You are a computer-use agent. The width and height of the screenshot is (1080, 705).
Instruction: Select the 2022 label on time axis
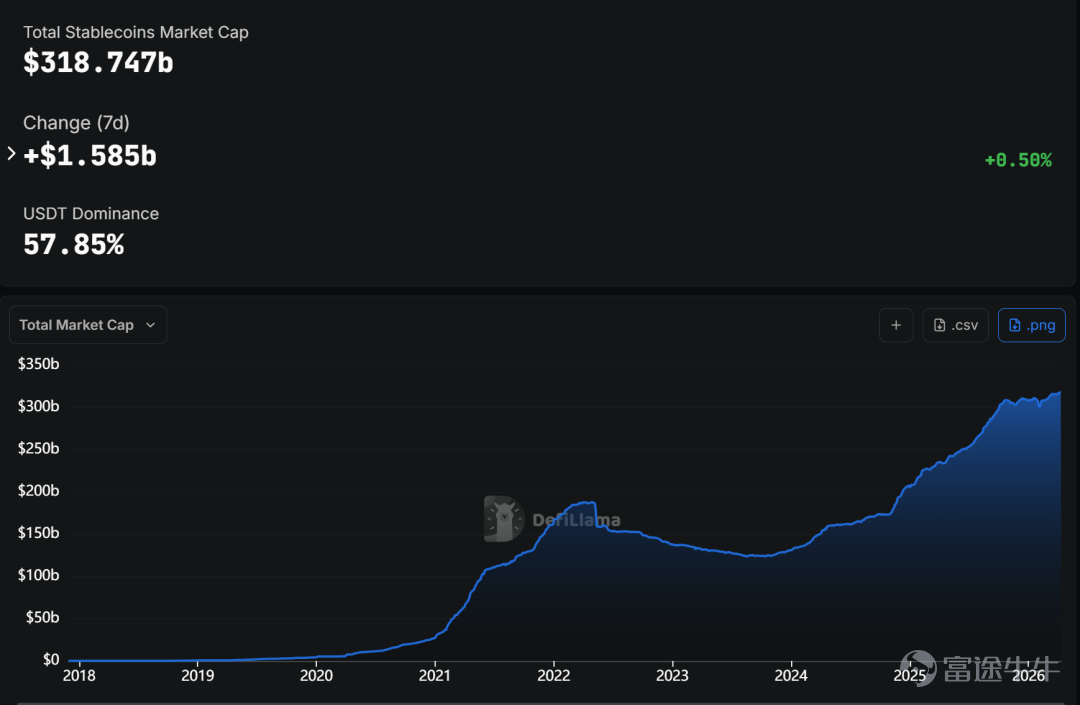pyautogui.click(x=554, y=675)
